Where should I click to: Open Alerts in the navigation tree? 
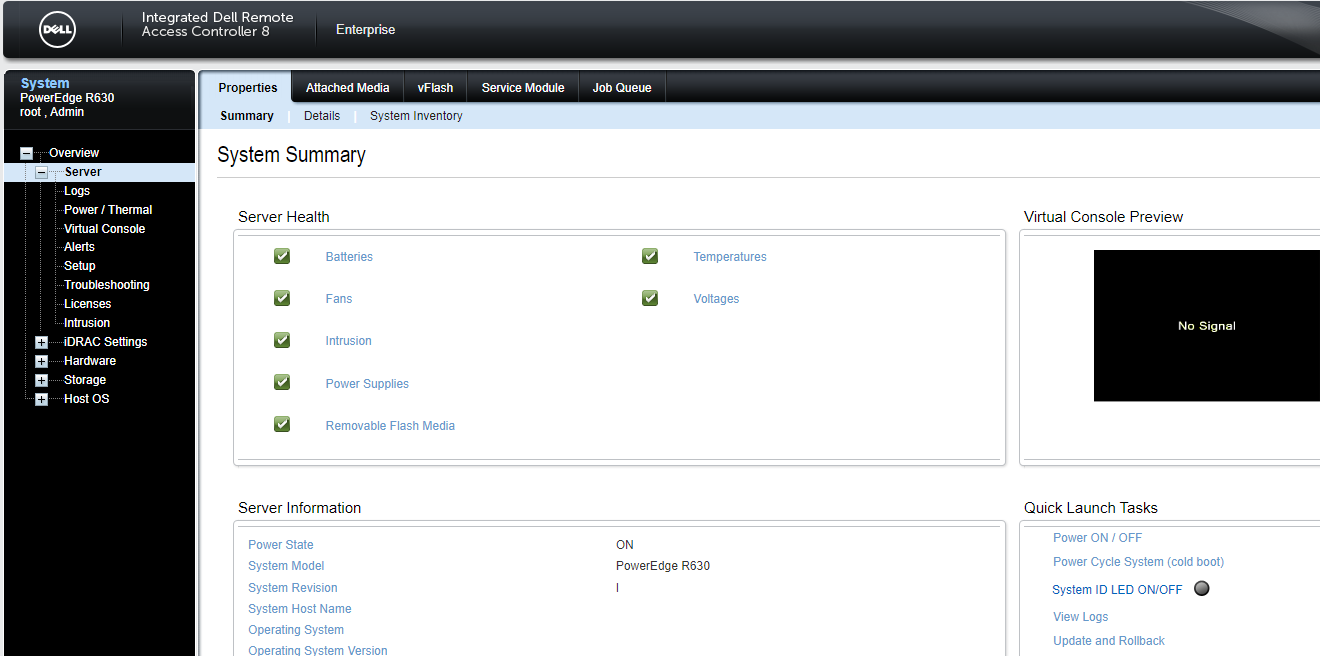79,247
